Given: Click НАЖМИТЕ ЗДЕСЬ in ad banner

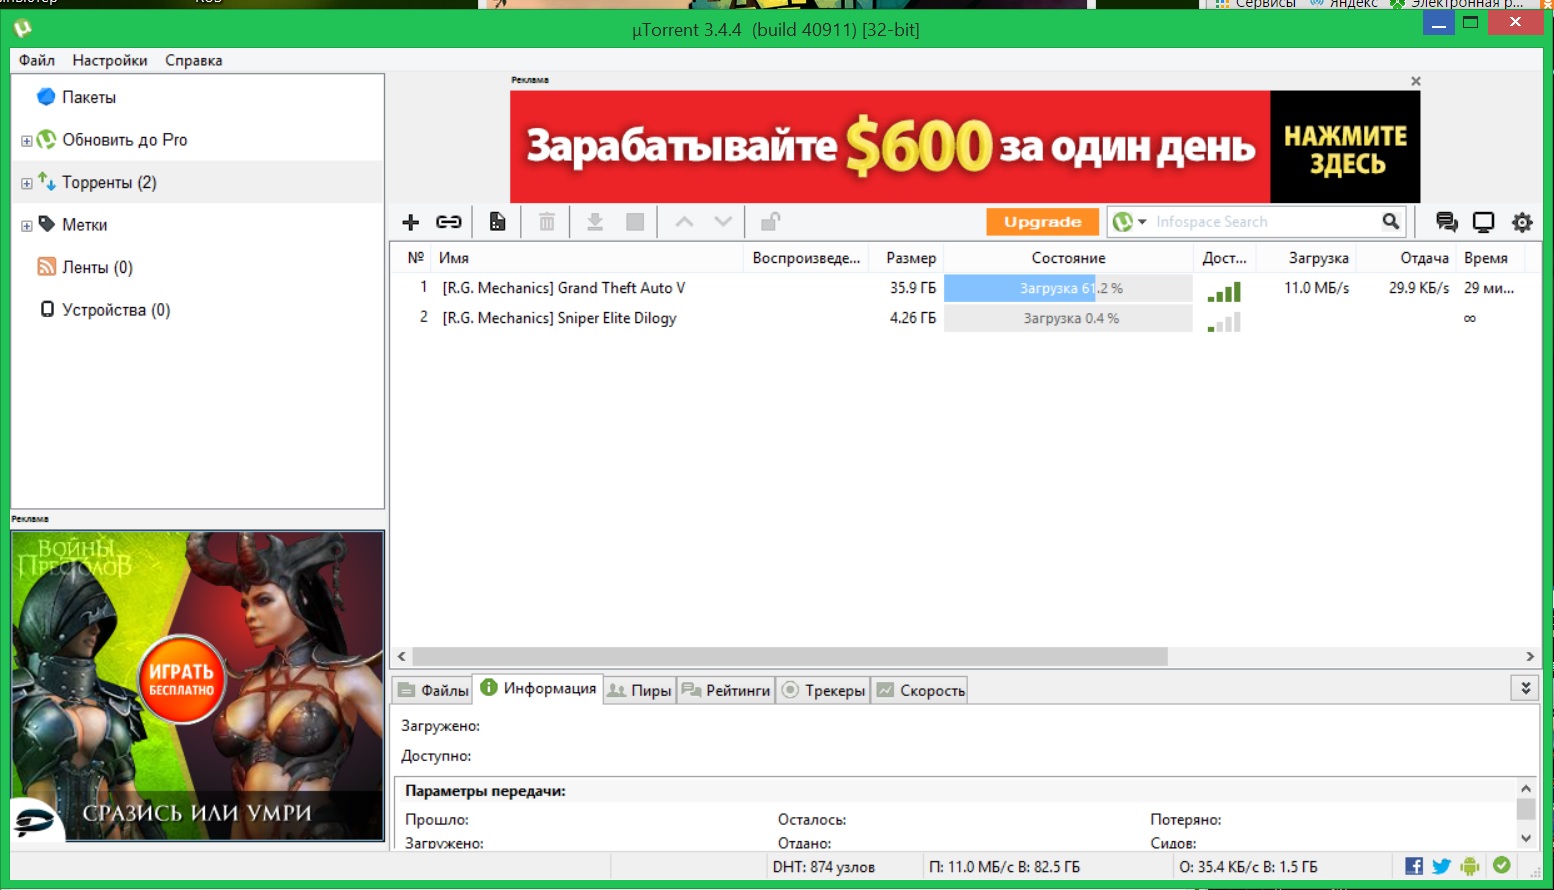Looking at the screenshot, I should [x=1345, y=148].
